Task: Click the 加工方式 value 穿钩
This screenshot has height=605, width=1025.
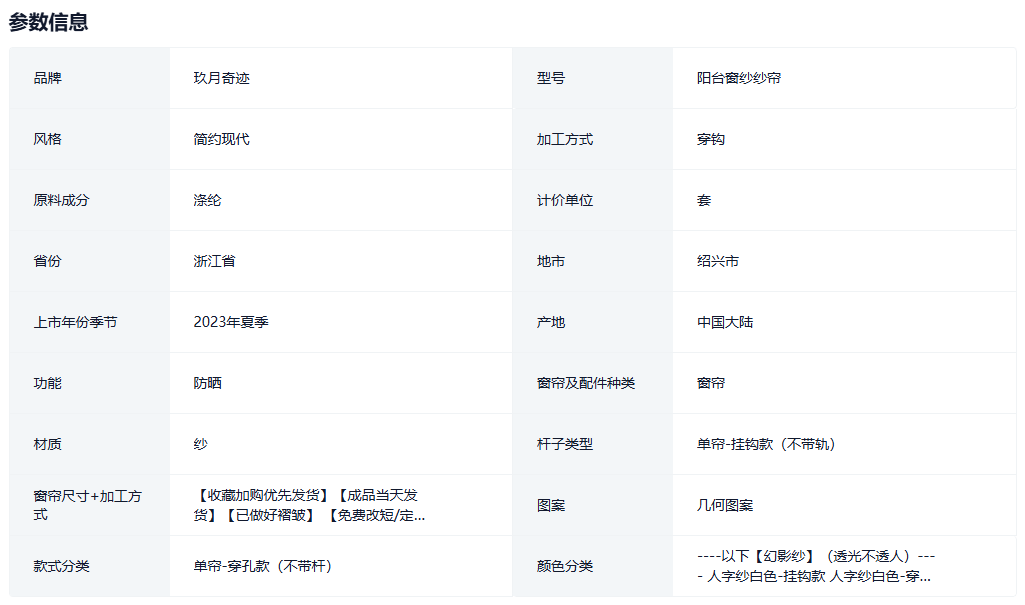Action: (710, 139)
